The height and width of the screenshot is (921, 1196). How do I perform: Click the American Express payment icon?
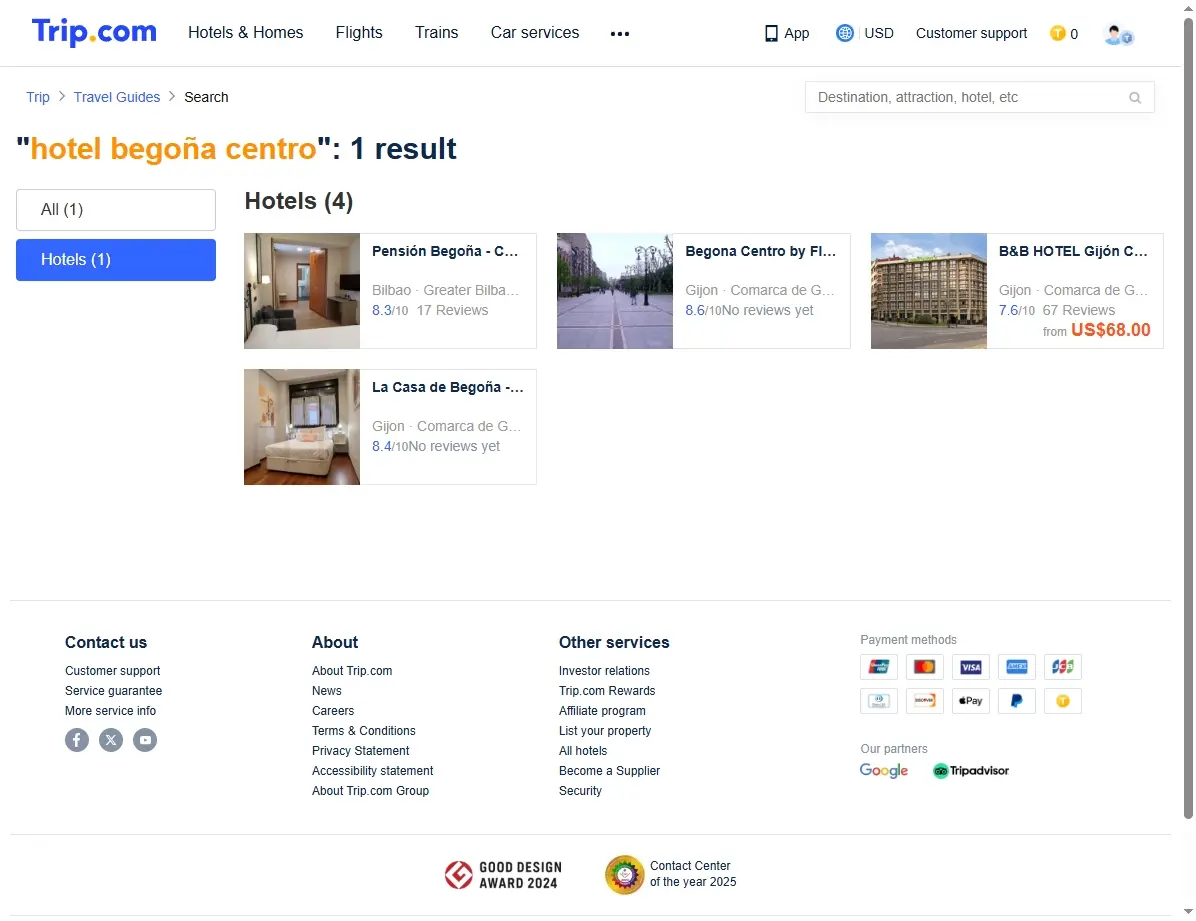point(1017,667)
